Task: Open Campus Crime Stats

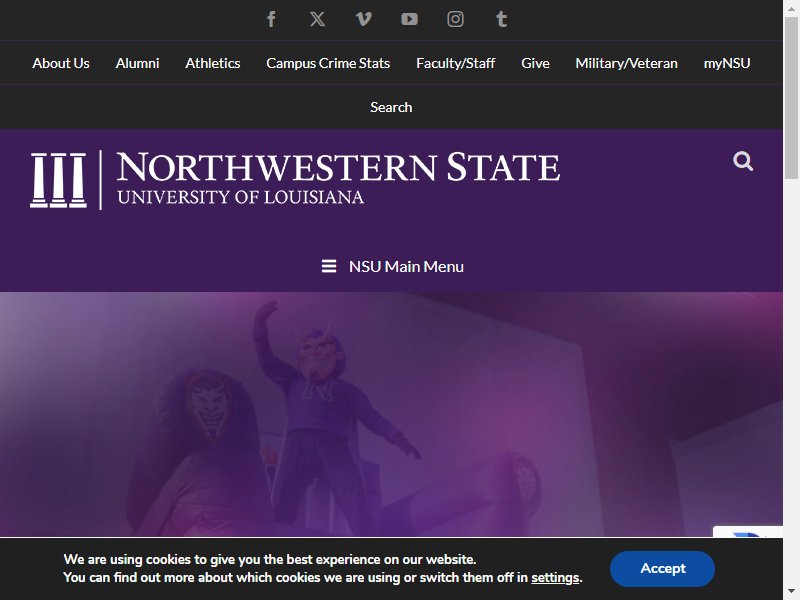Action: pos(328,63)
